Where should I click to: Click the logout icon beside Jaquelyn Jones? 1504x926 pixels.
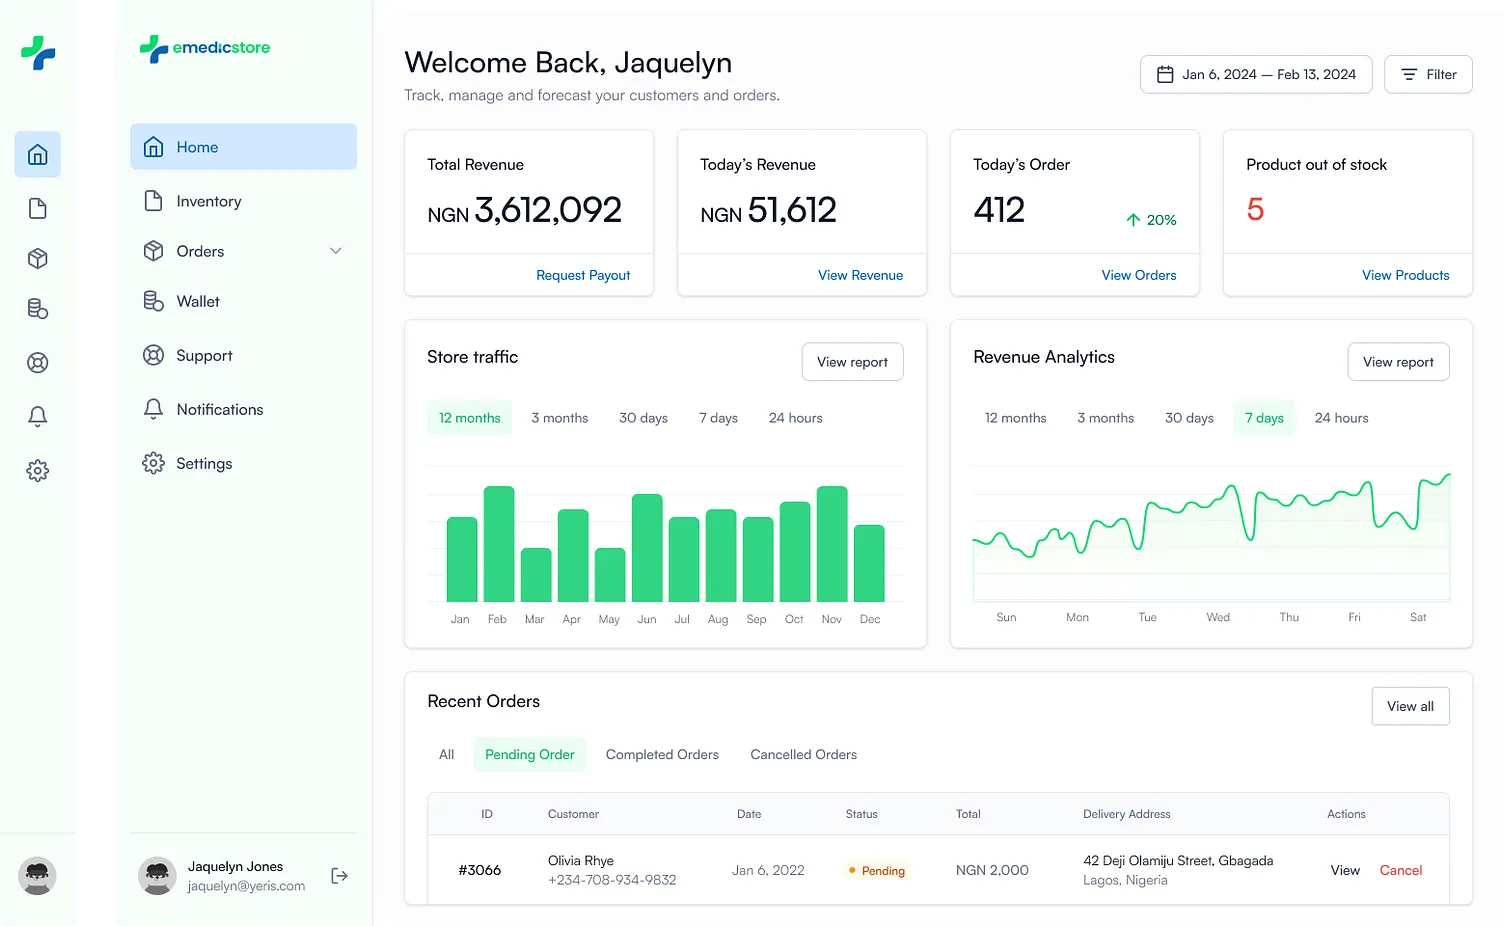pos(339,876)
